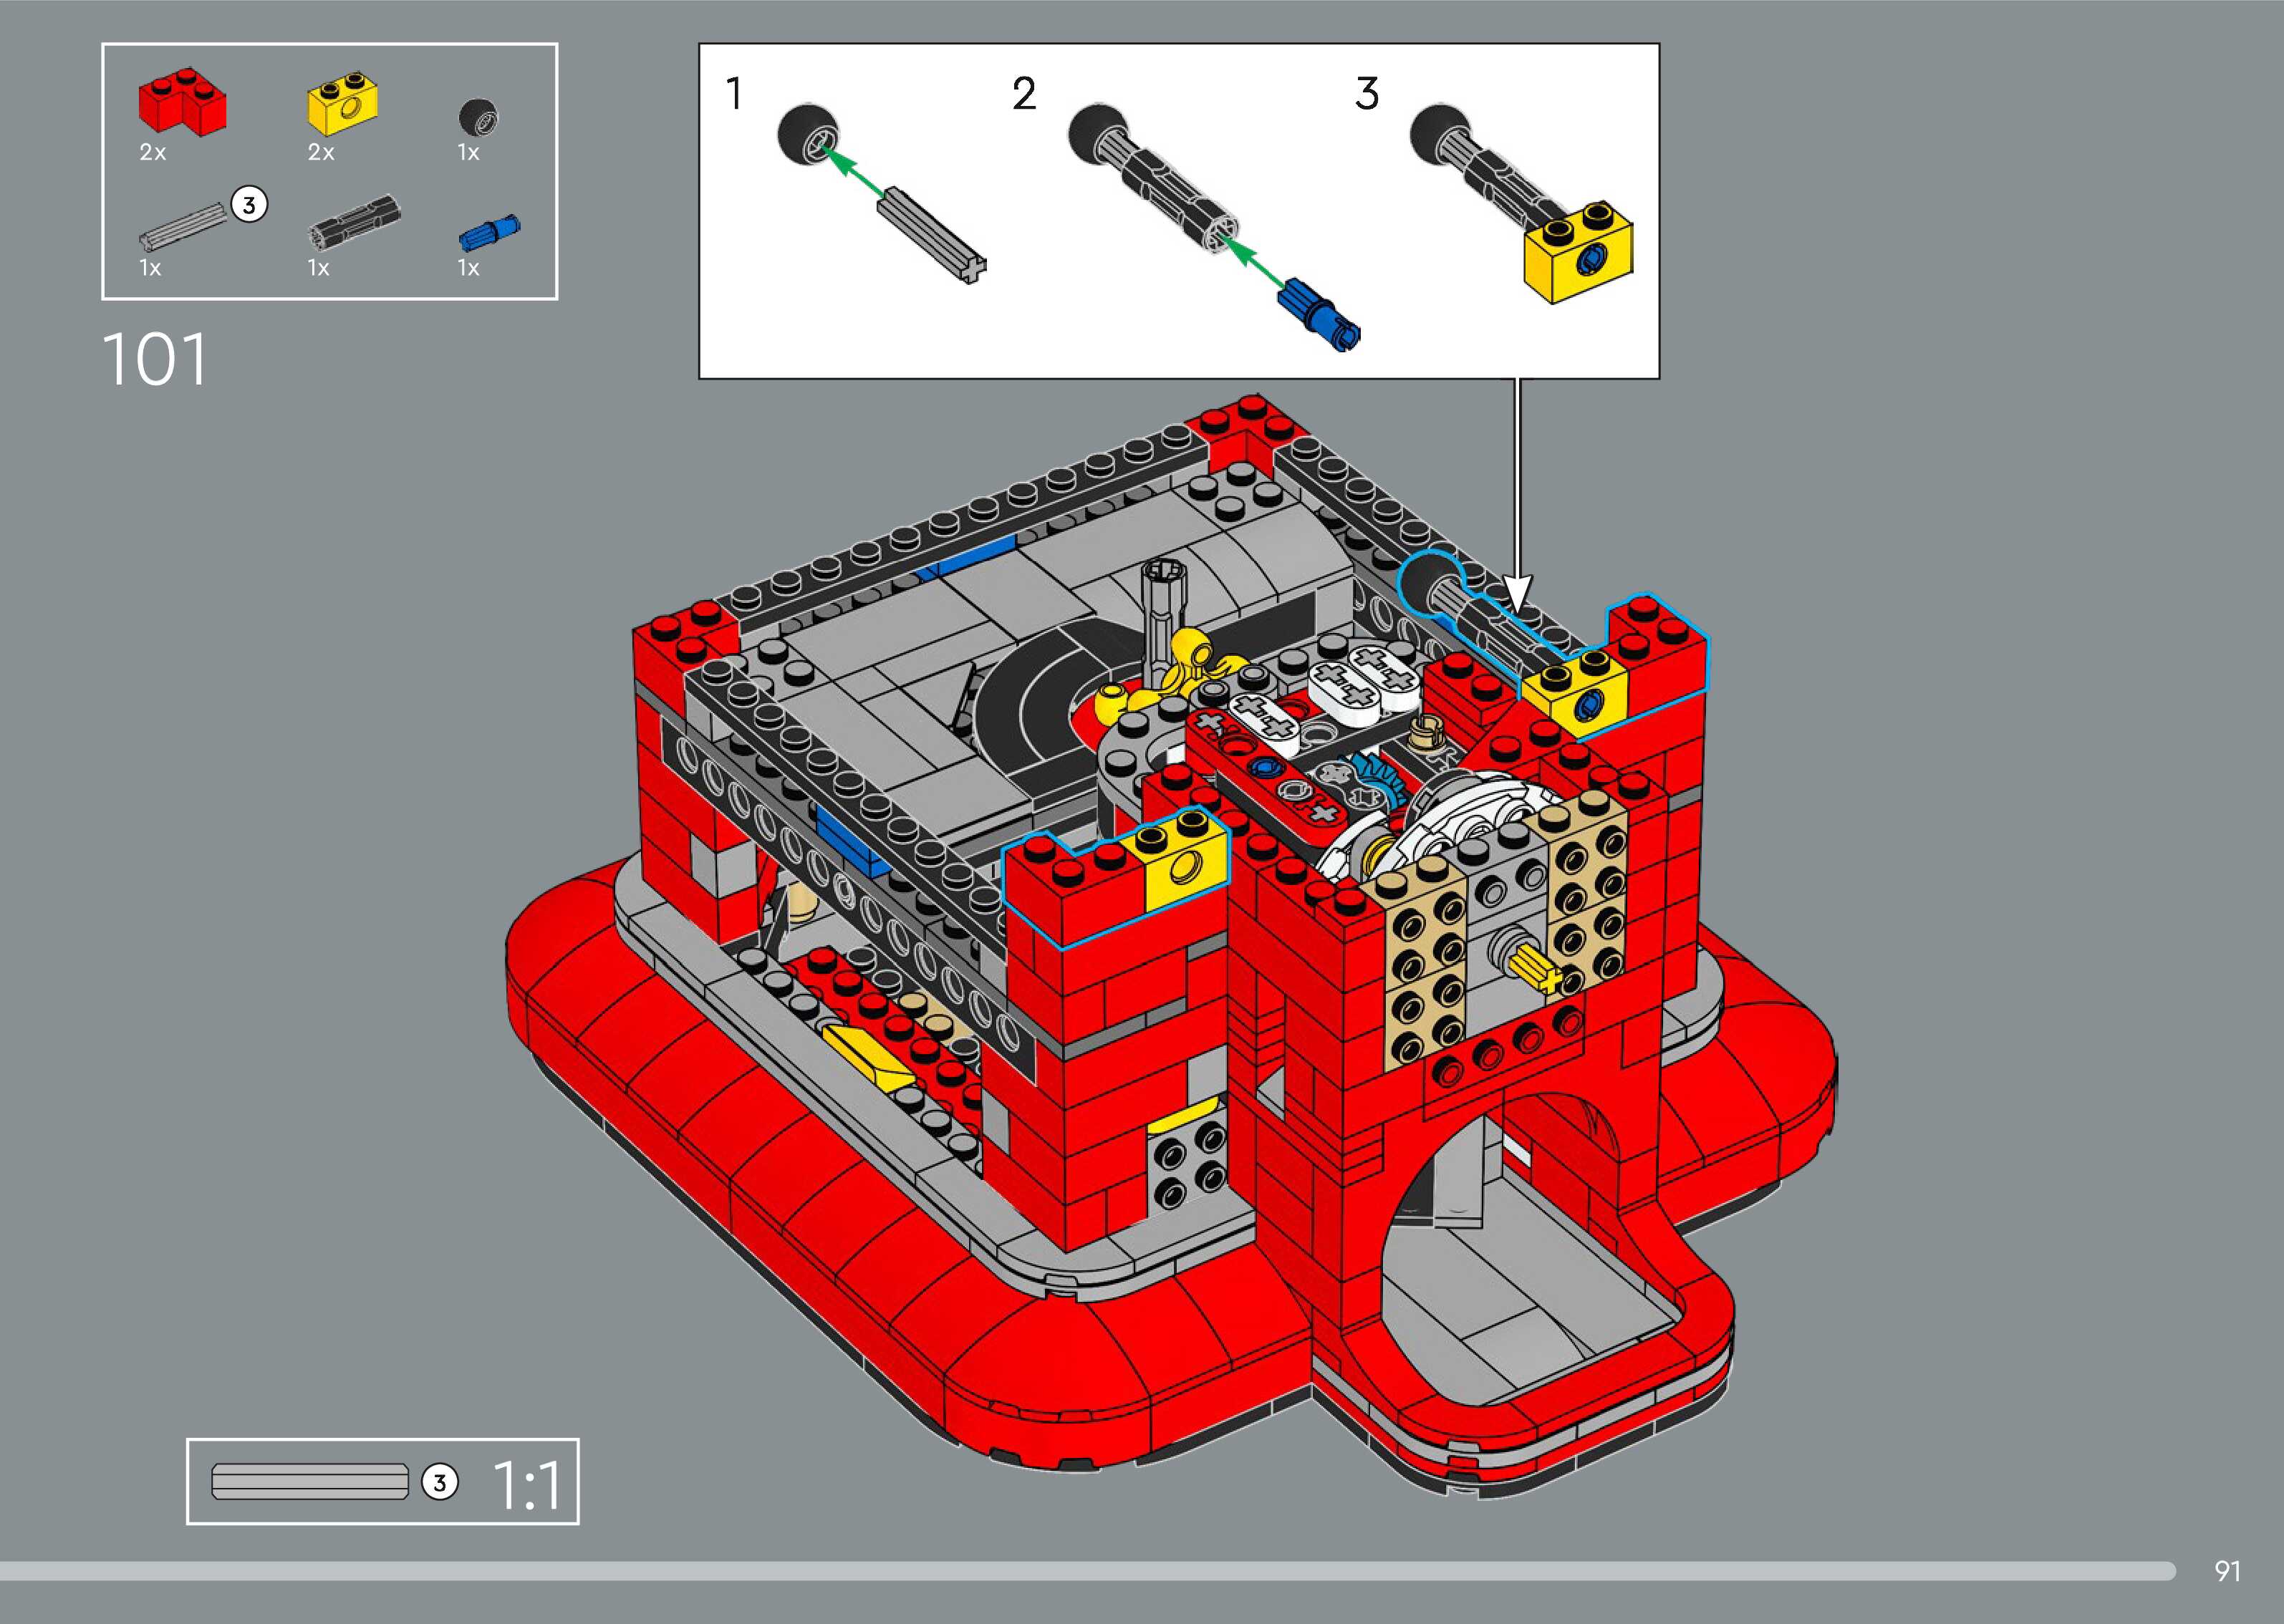This screenshot has width=2284, height=1624.
Task: Click the sub-step number 2 label
Action: coord(1024,94)
